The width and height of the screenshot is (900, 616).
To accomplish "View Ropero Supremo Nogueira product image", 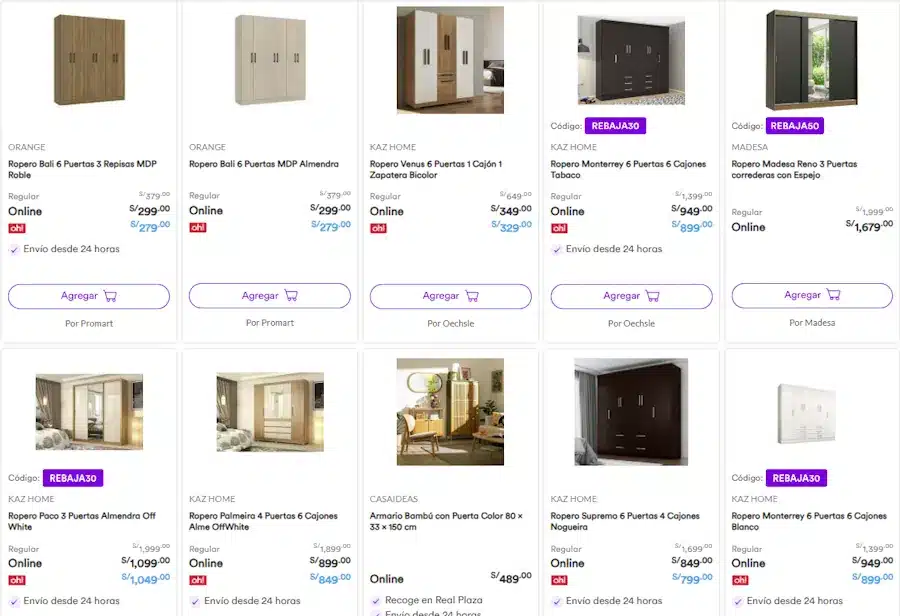I will click(631, 412).
